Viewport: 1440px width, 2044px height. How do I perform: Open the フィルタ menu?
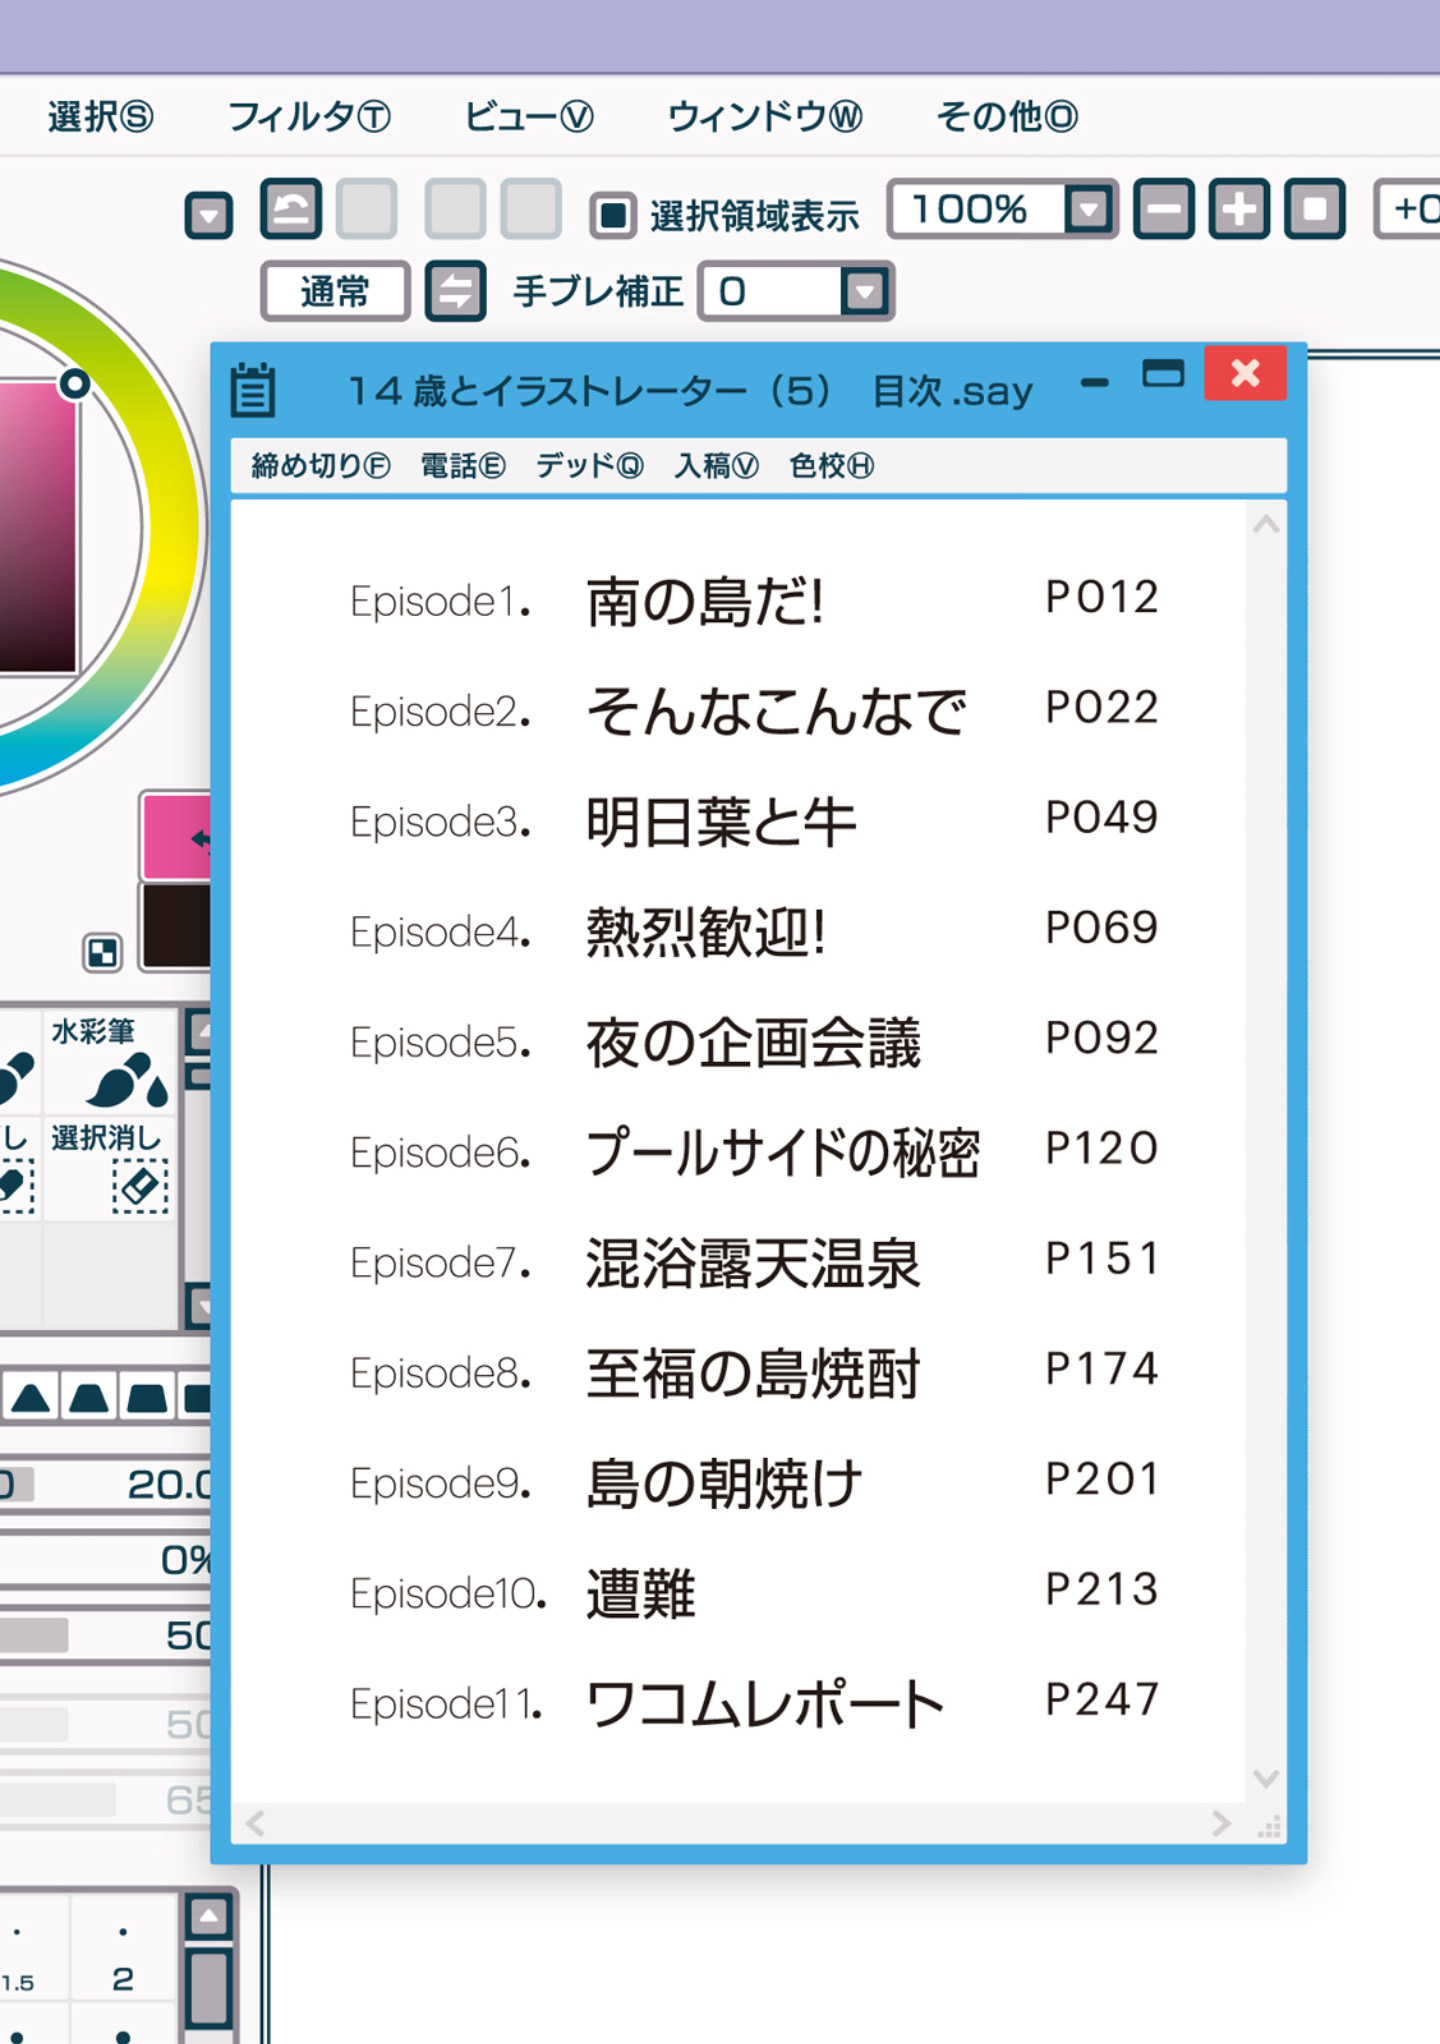pos(309,117)
